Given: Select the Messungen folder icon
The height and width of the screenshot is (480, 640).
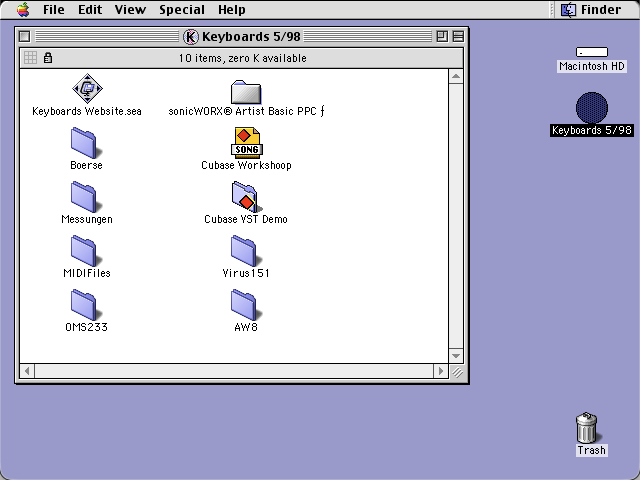Looking at the screenshot, I should [85, 197].
